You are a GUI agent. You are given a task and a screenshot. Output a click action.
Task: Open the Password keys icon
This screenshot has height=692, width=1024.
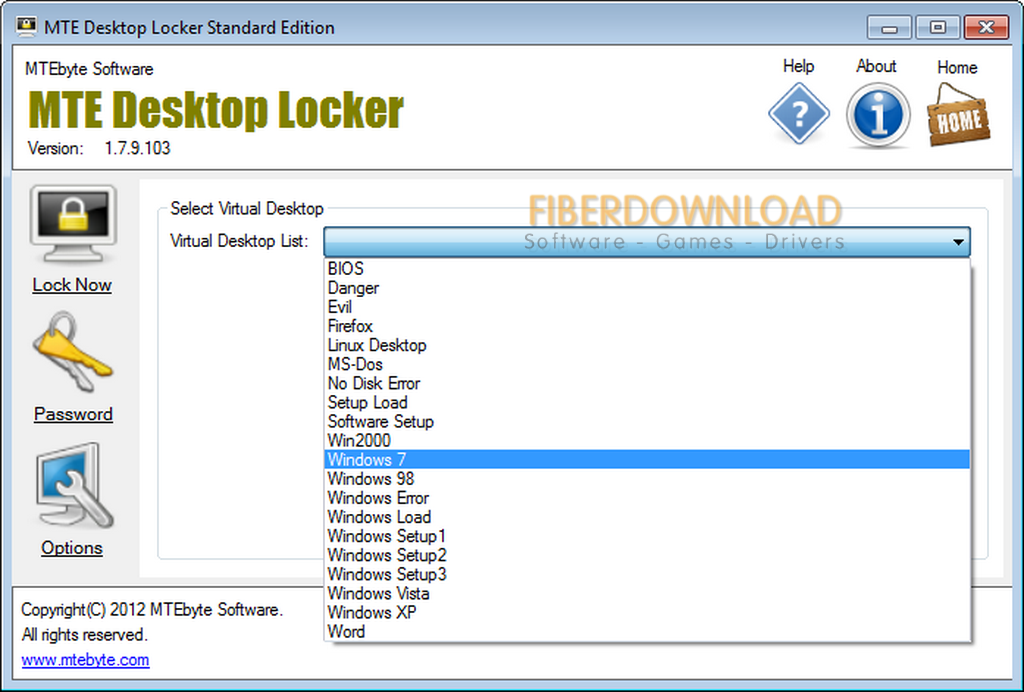73,353
